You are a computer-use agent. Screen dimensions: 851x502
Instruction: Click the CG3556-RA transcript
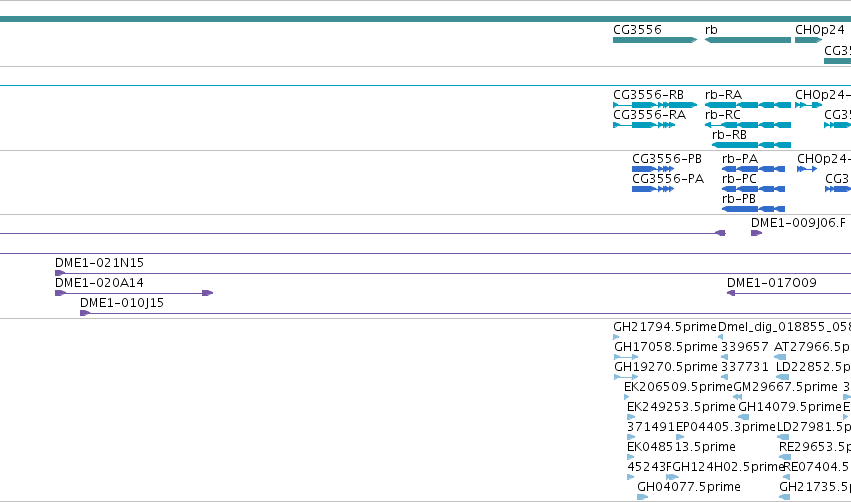(644, 125)
